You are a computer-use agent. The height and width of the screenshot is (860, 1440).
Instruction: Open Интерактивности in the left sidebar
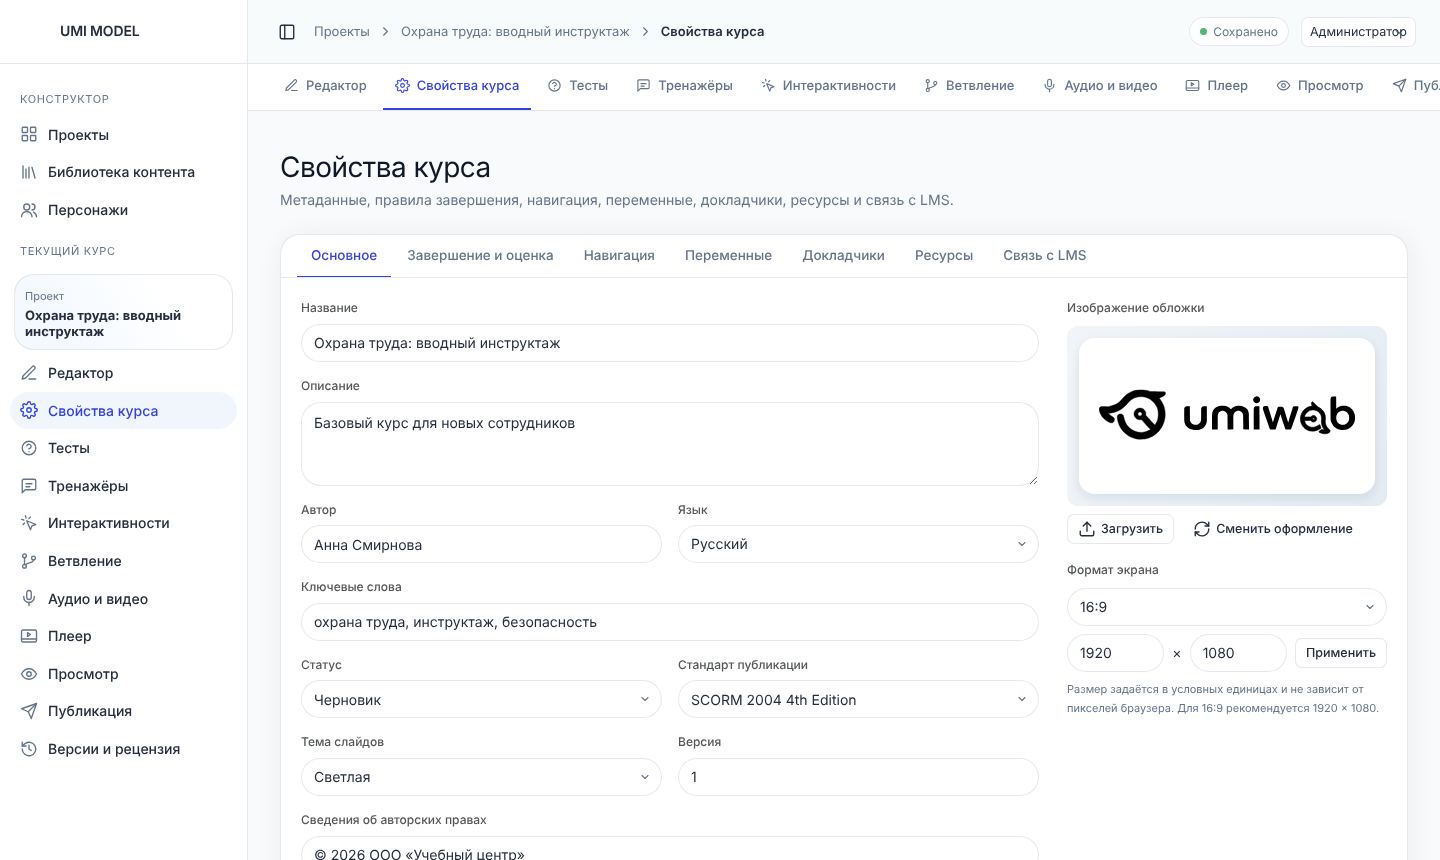123,523
